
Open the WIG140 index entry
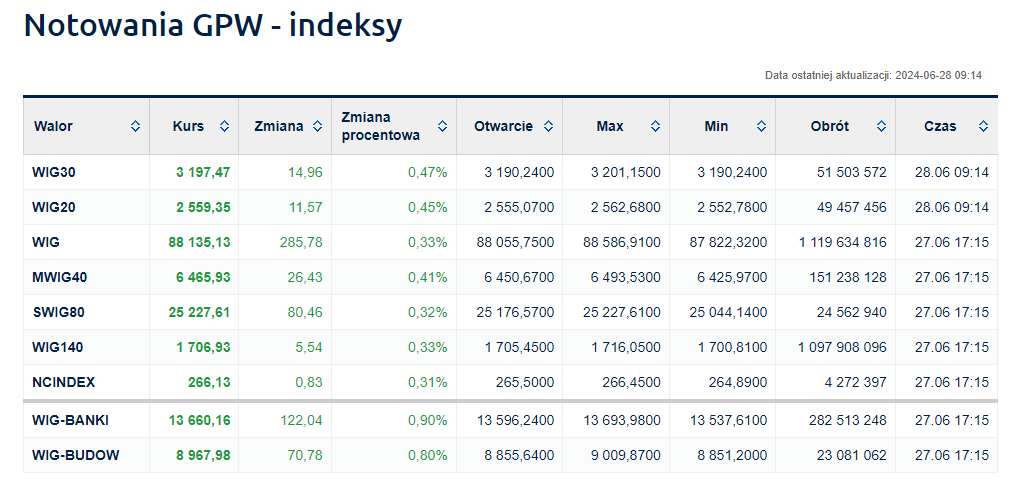click(58, 347)
